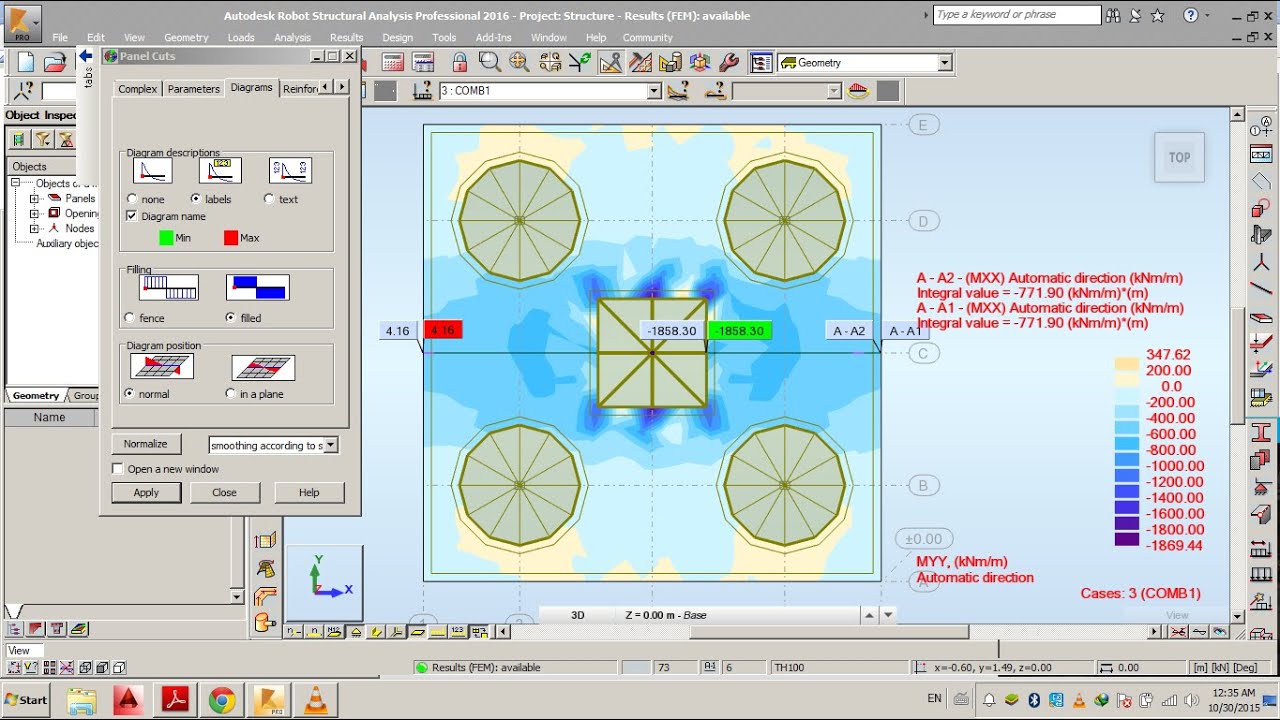Click the node Y-shaped icon in right toolbar
This screenshot has height=720, width=1280.
click(1261, 264)
